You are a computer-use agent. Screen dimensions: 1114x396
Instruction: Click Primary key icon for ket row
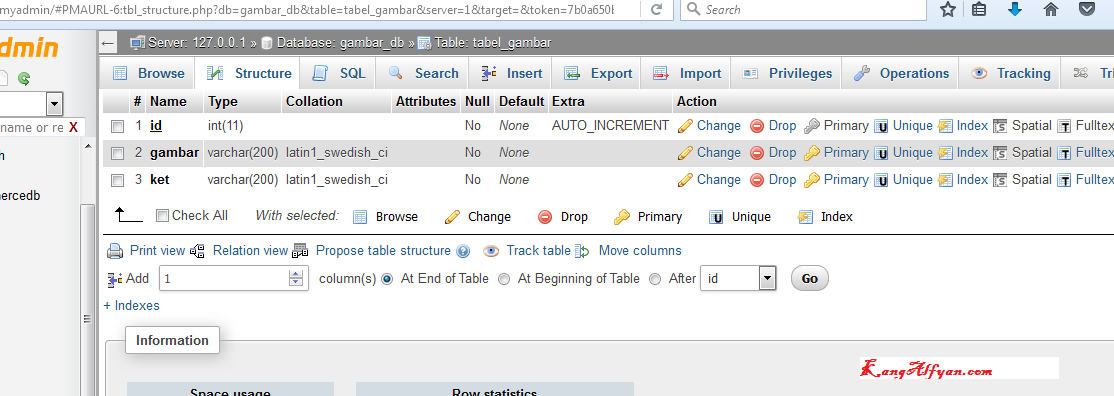coord(812,180)
